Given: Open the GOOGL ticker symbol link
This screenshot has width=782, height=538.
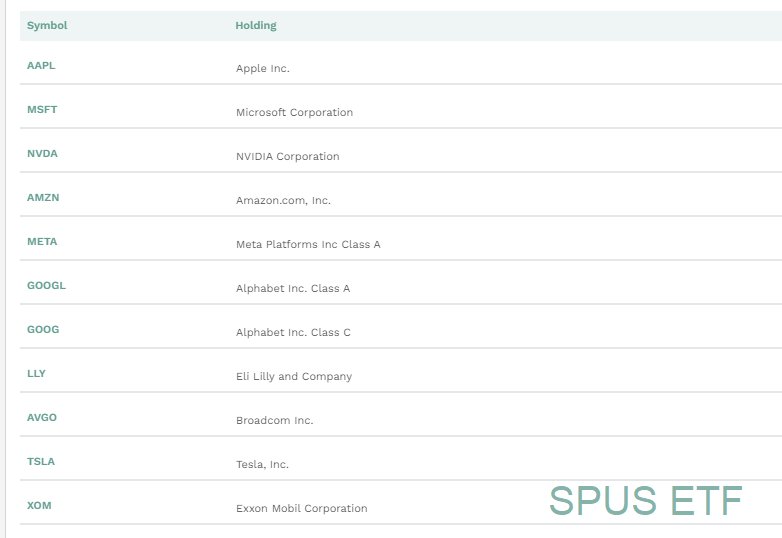Looking at the screenshot, I should 46,285.
